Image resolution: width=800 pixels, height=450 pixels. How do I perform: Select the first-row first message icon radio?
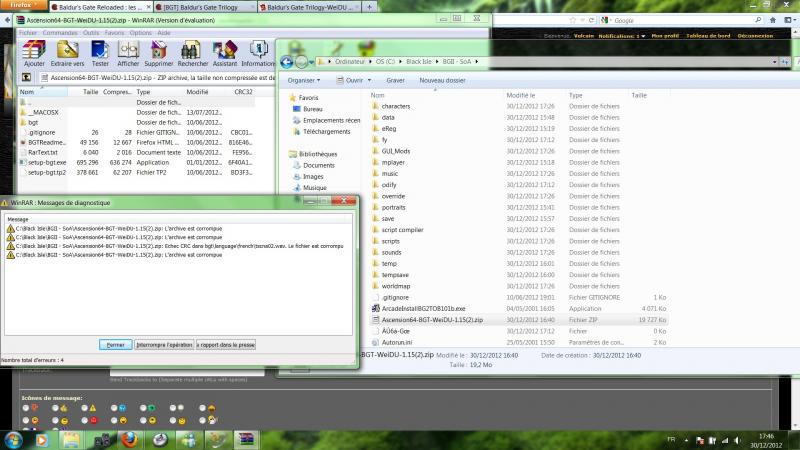click(26, 408)
